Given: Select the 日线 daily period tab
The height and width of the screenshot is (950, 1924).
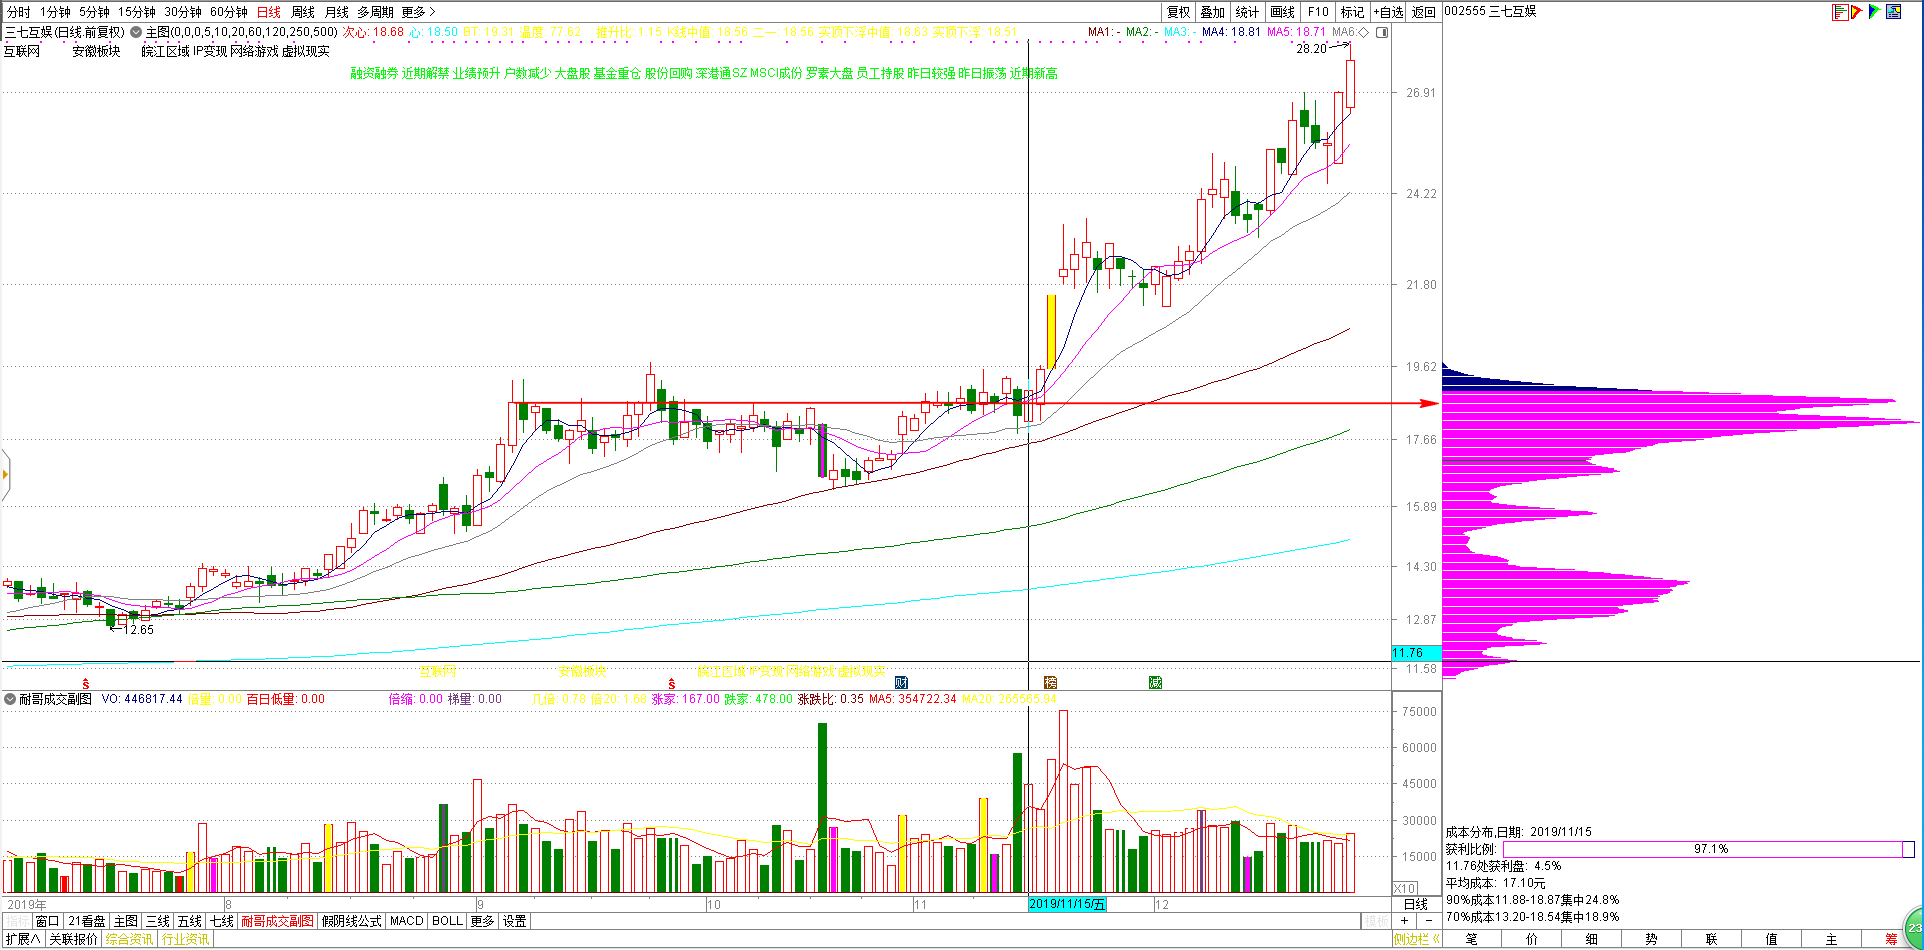Looking at the screenshot, I should [269, 12].
